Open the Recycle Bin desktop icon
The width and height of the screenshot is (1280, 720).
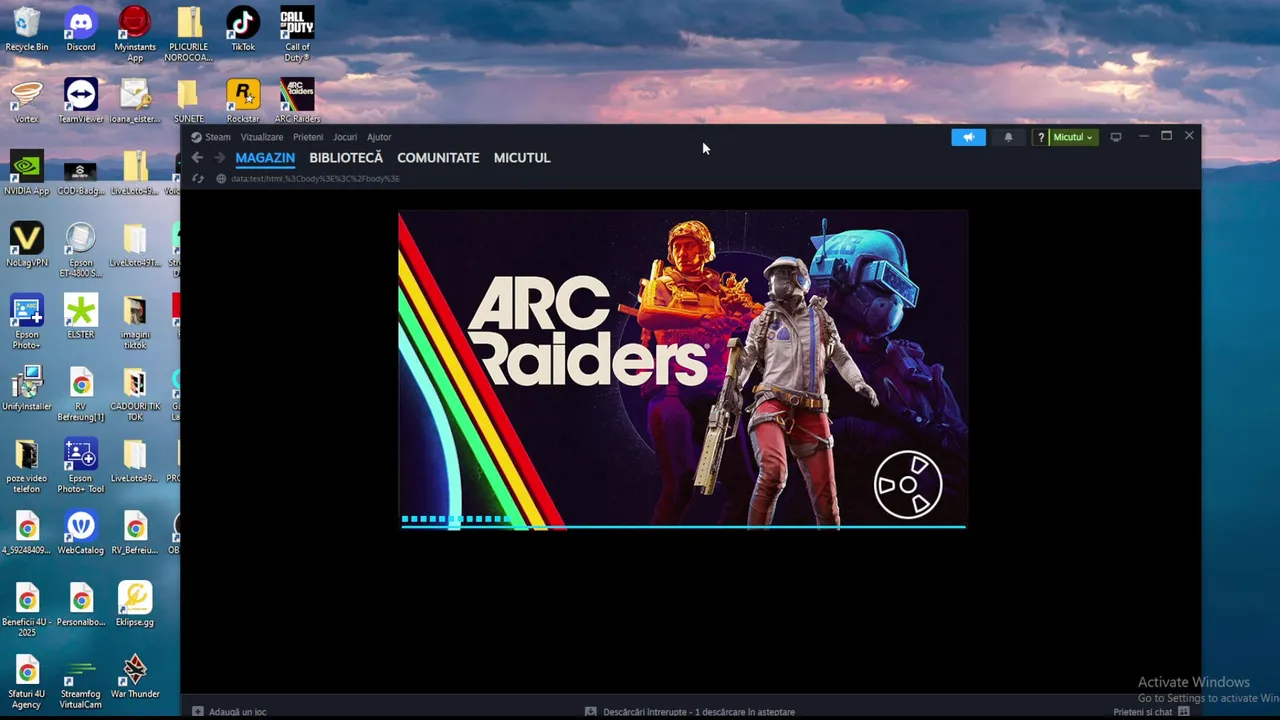coord(27,30)
